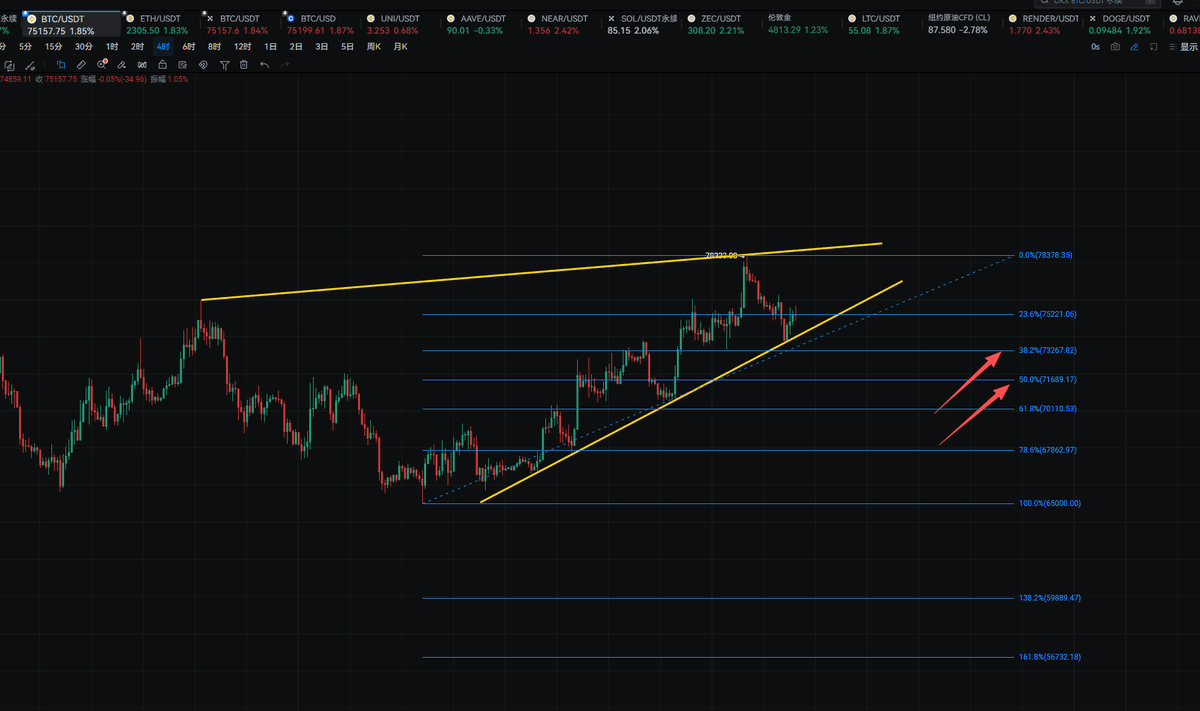Screen dimensions: 1200x711
Task: Click the zoom-in magnifier tool
Action: coord(102,65)
